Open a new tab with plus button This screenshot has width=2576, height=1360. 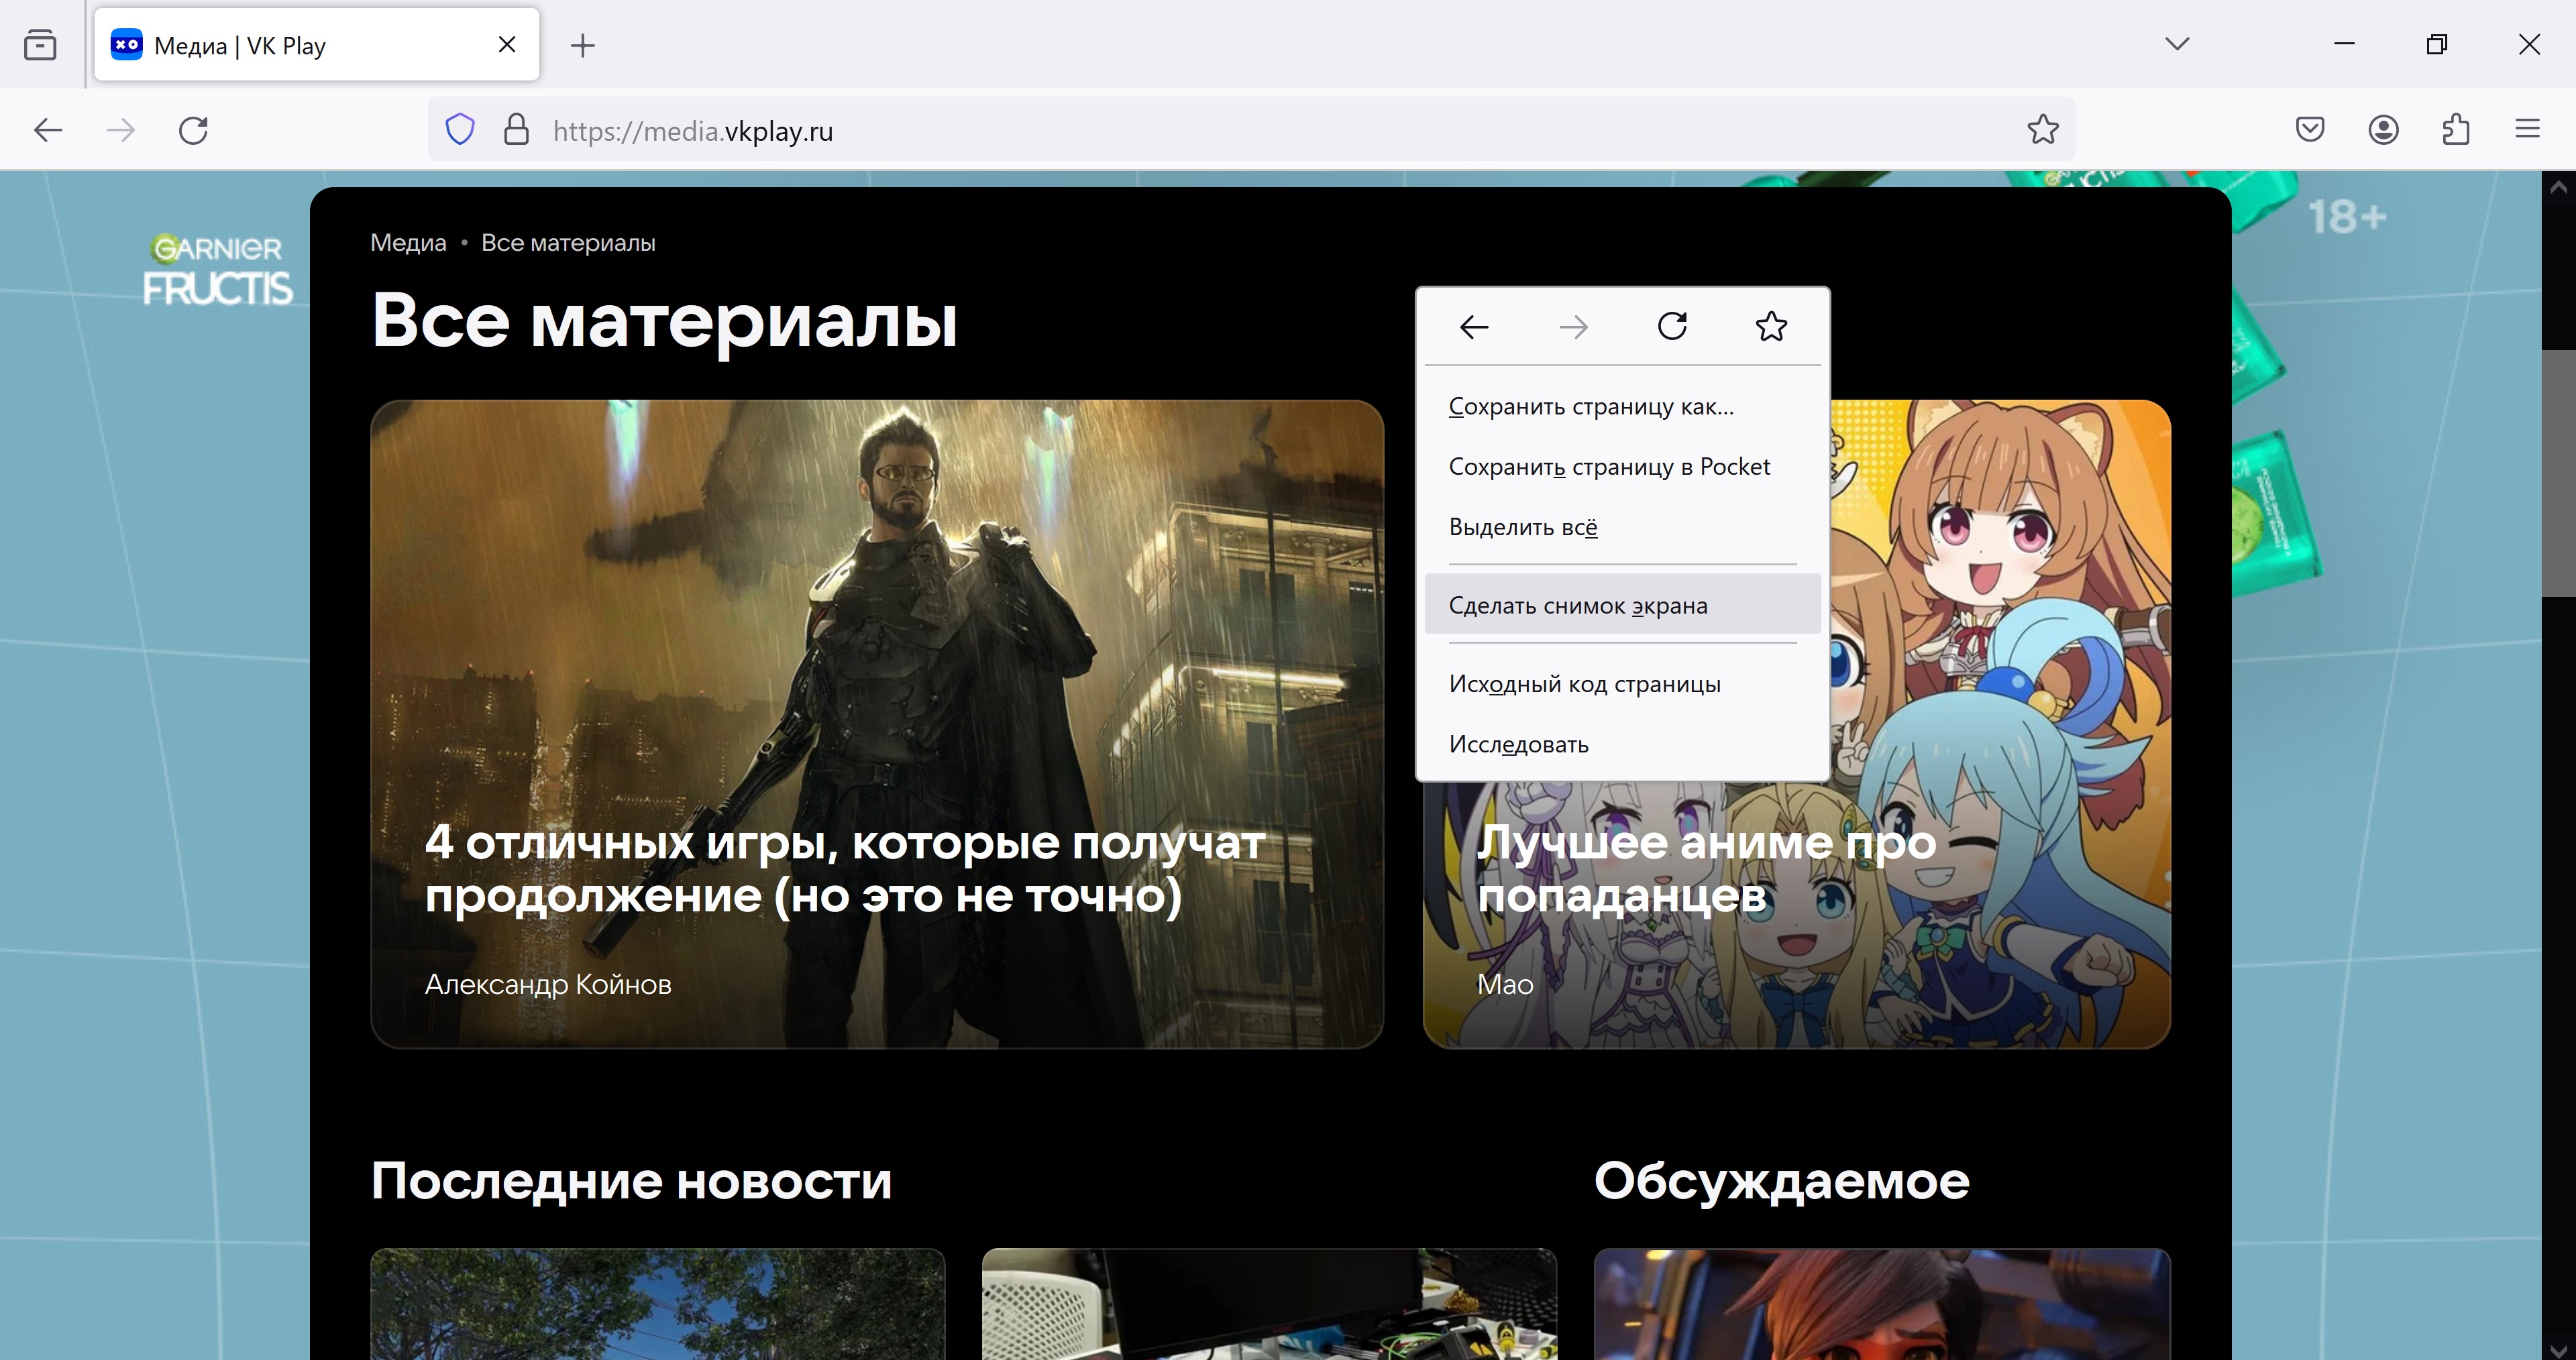[582, 45]
